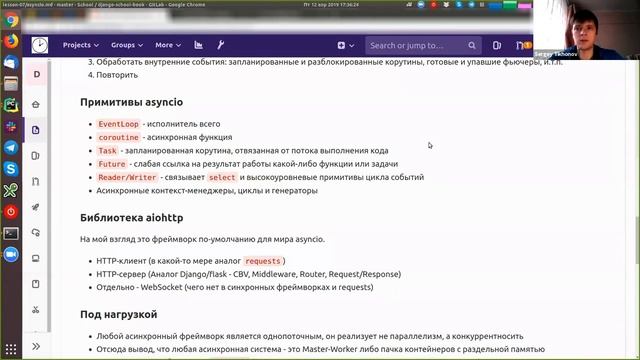
Task: Open the Terminal from the dock
Action: (11, 233)
